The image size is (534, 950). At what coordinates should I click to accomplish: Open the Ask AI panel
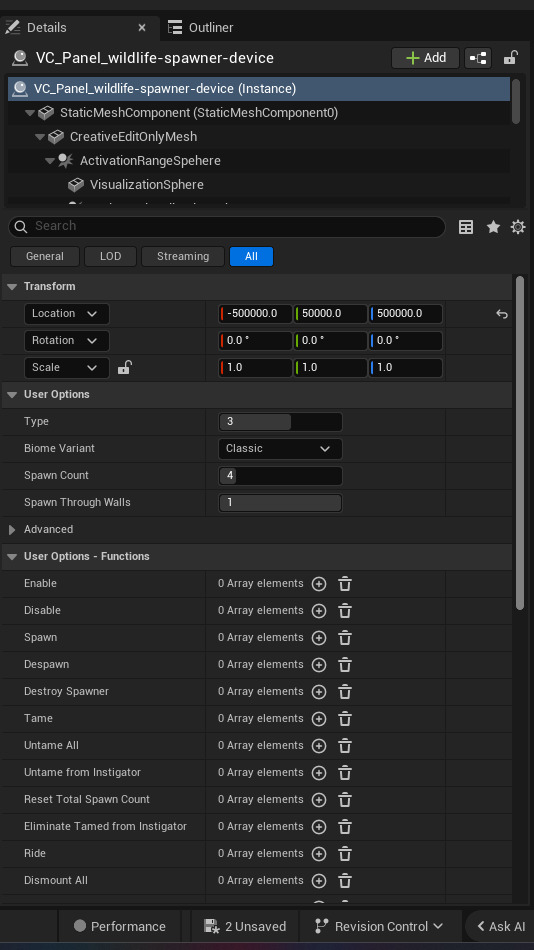pos(501,926)
